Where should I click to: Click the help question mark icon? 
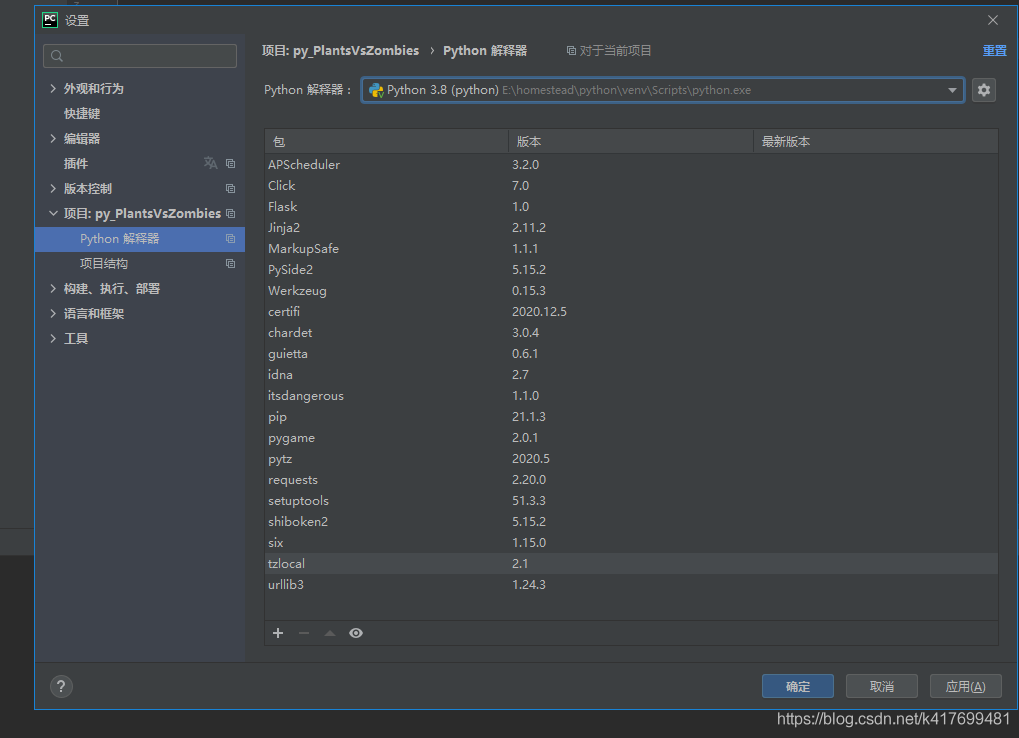[61, 686]
